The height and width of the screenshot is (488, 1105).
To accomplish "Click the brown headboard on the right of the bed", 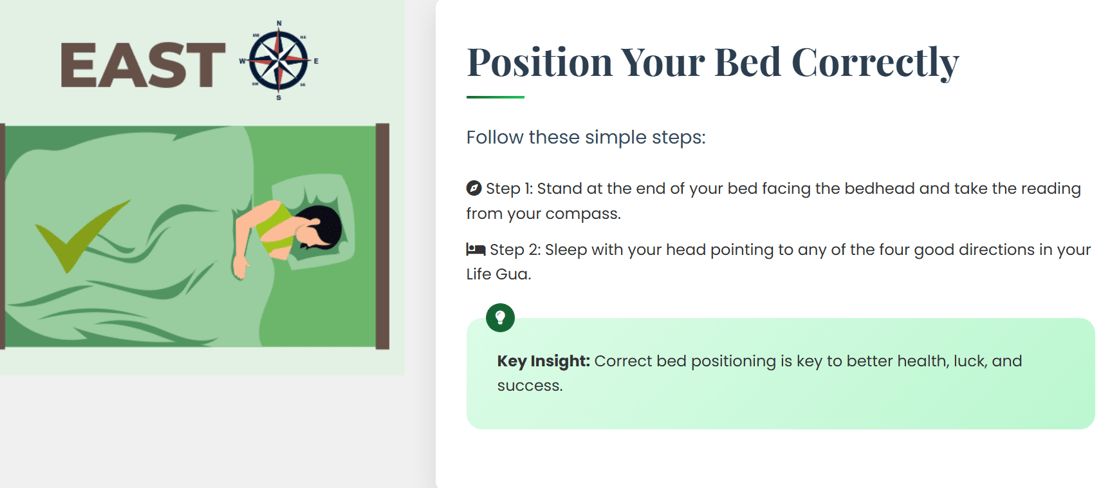I will pyautogui.click(x=383, y=236).
